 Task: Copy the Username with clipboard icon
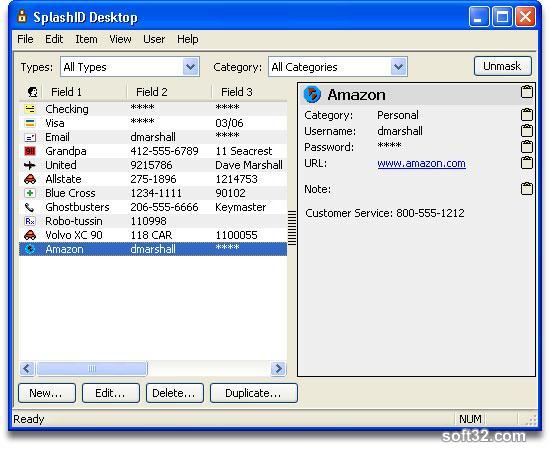(526, 130)
